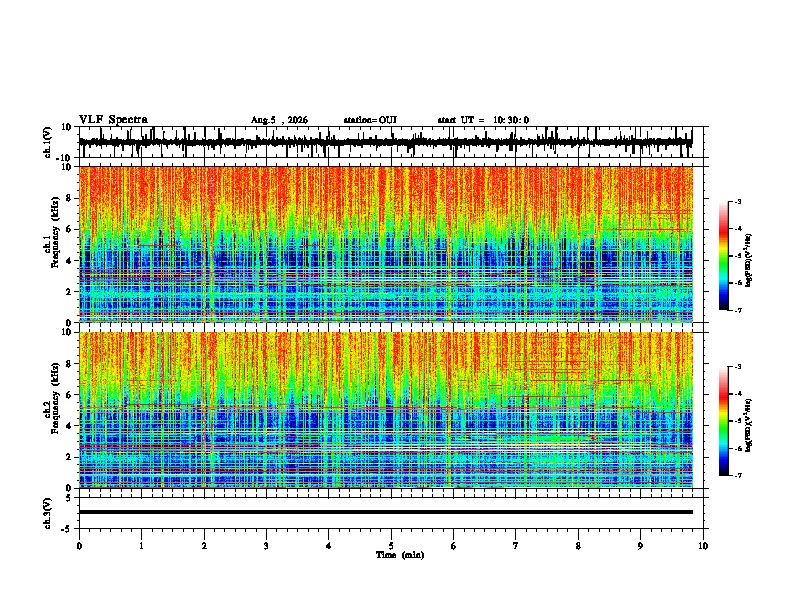The width and height of the screenshot is (792, 612).
Task: Click the "-6" label on ch.2 color bar
Action: 738,448
